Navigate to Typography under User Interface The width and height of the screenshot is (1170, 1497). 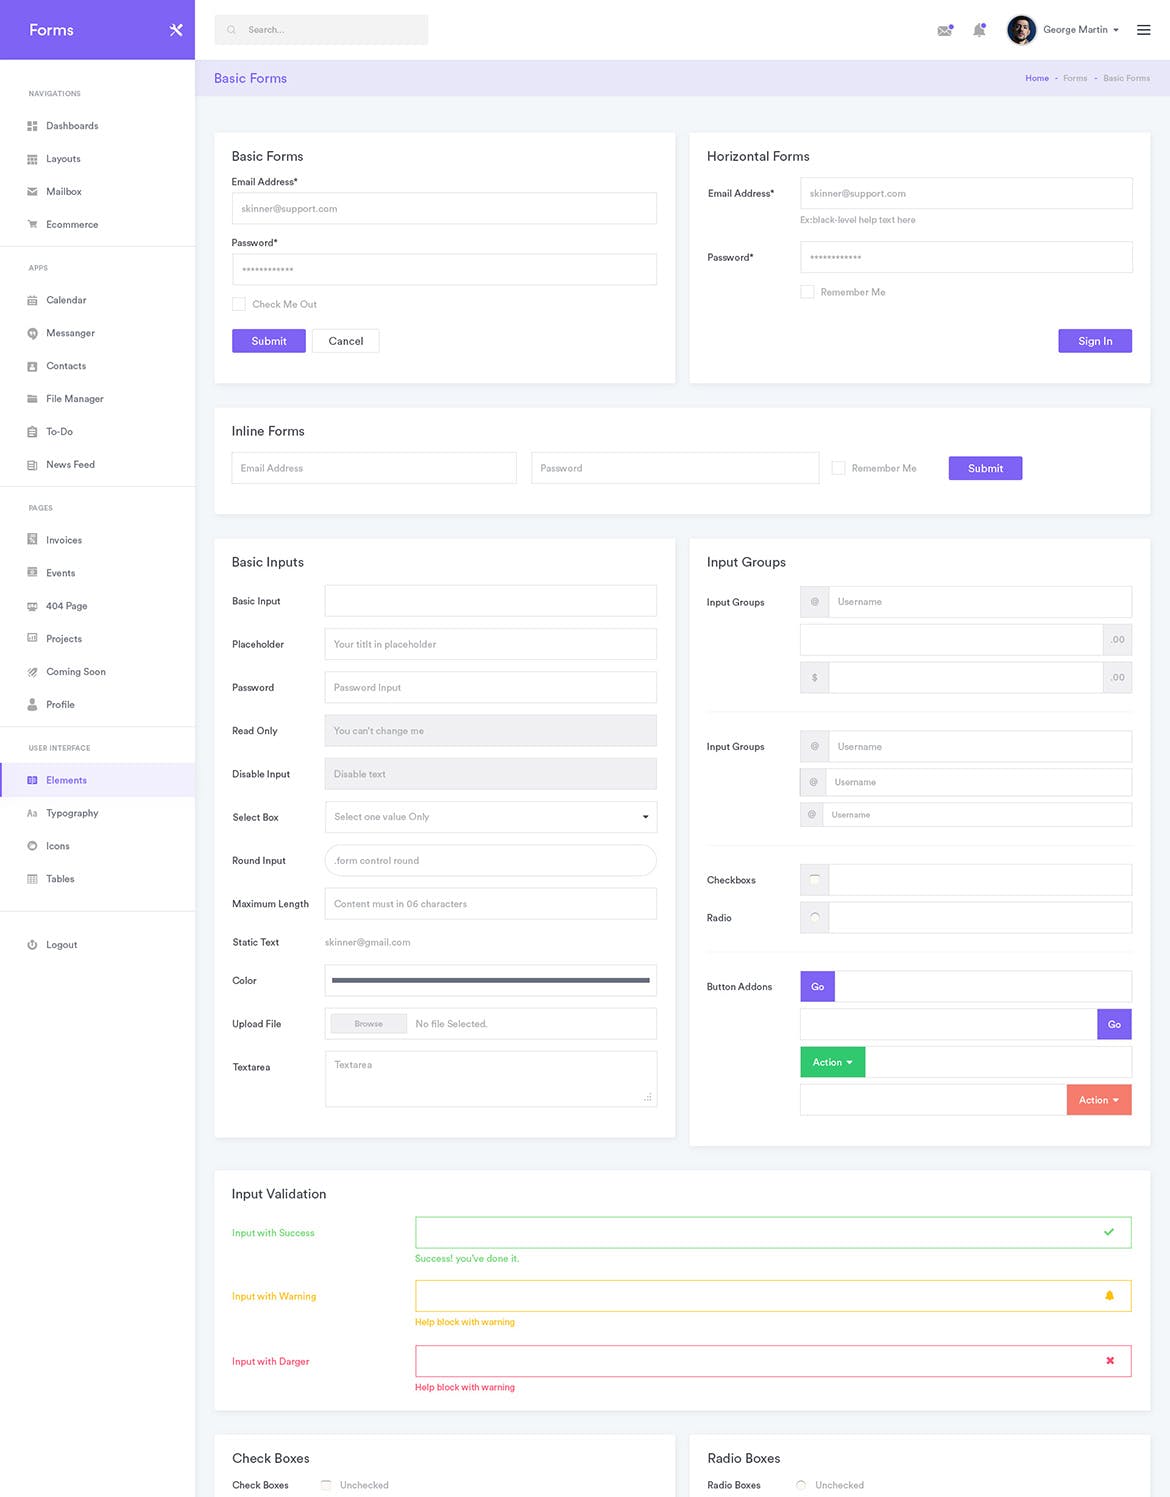73,813
